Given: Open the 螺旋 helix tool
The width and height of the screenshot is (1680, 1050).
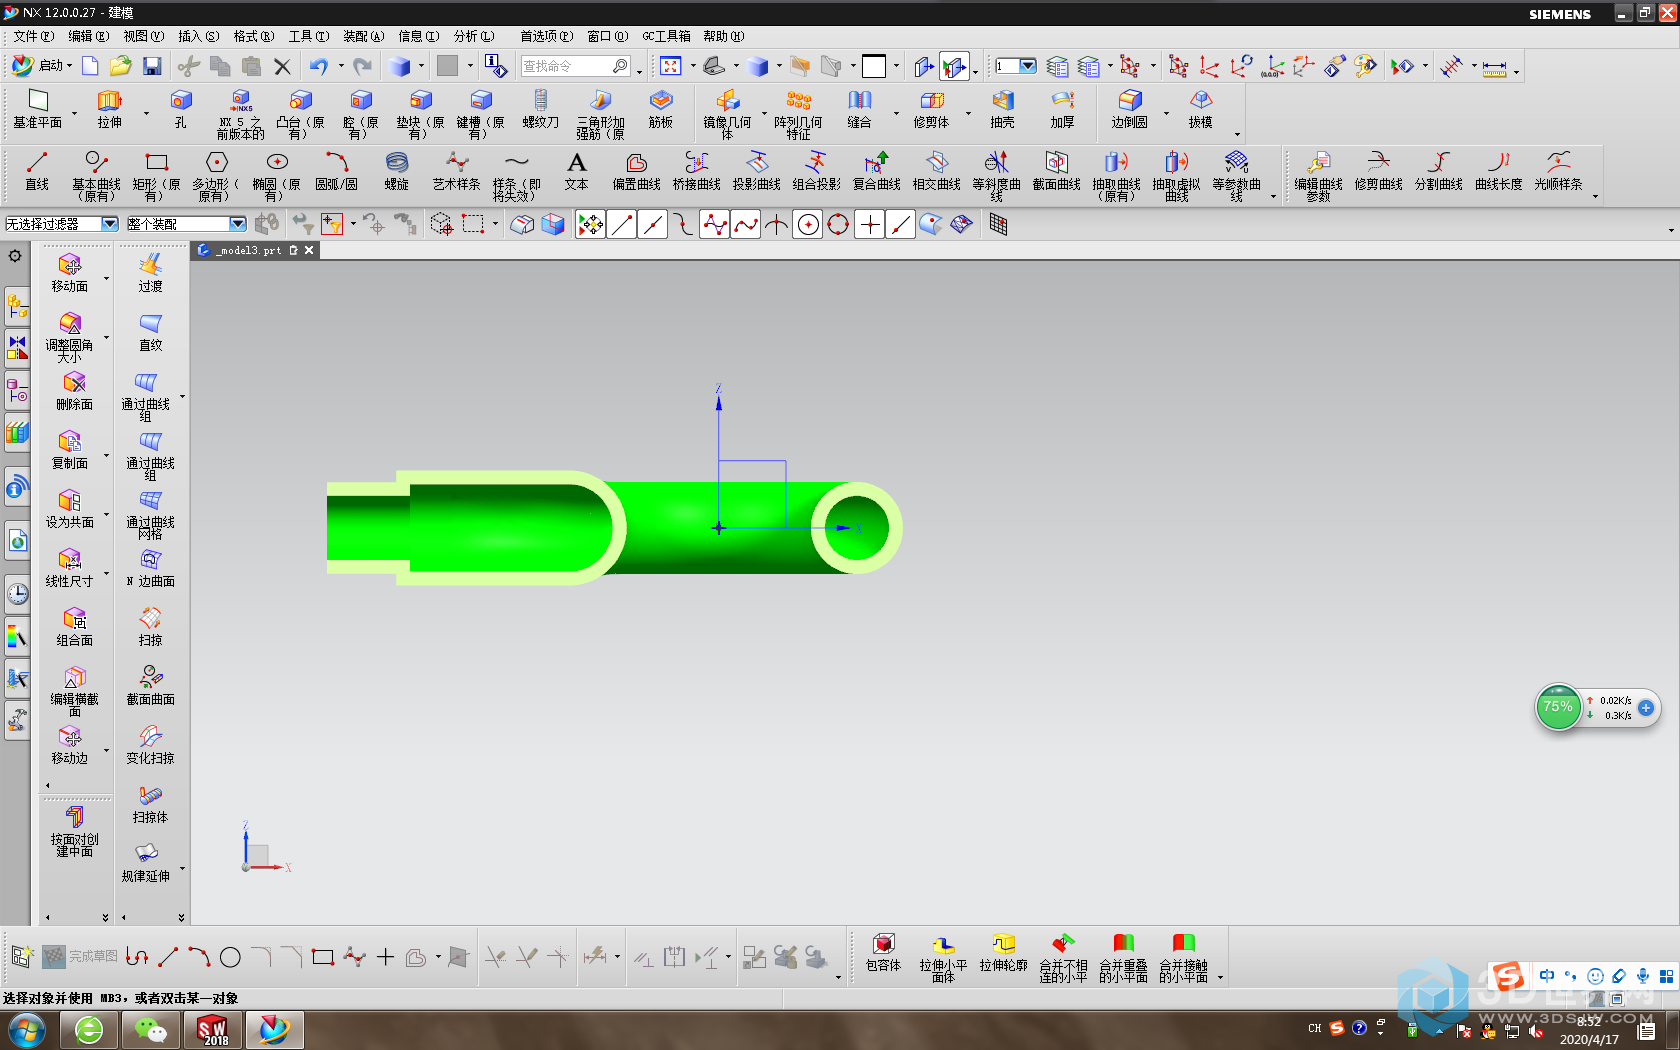Looking at the screenshot, I should [397, 171].
